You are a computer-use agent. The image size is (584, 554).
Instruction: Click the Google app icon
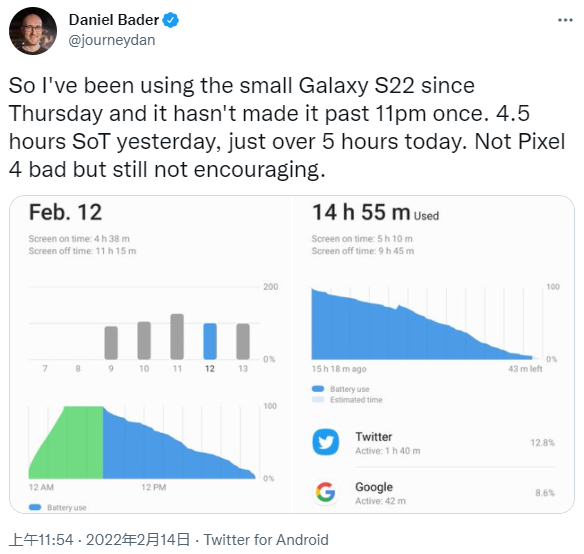[326, 492]
